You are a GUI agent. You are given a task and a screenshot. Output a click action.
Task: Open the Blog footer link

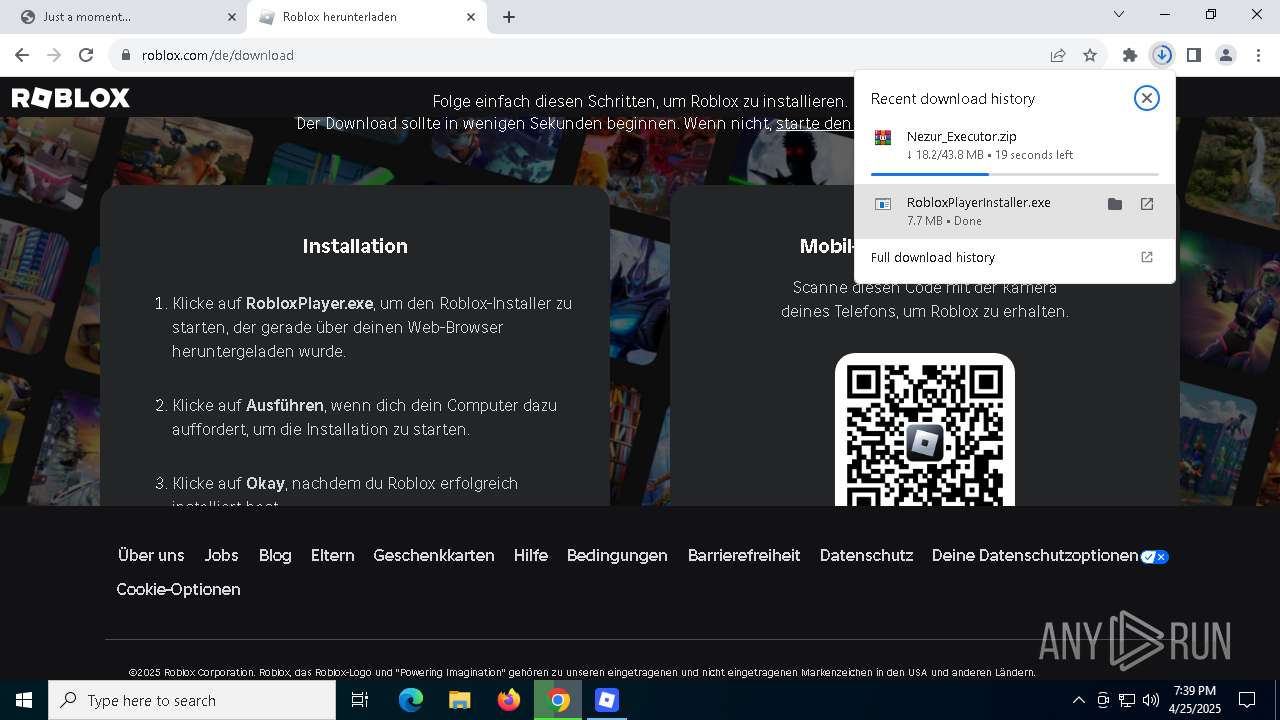(x=275, y=556)
